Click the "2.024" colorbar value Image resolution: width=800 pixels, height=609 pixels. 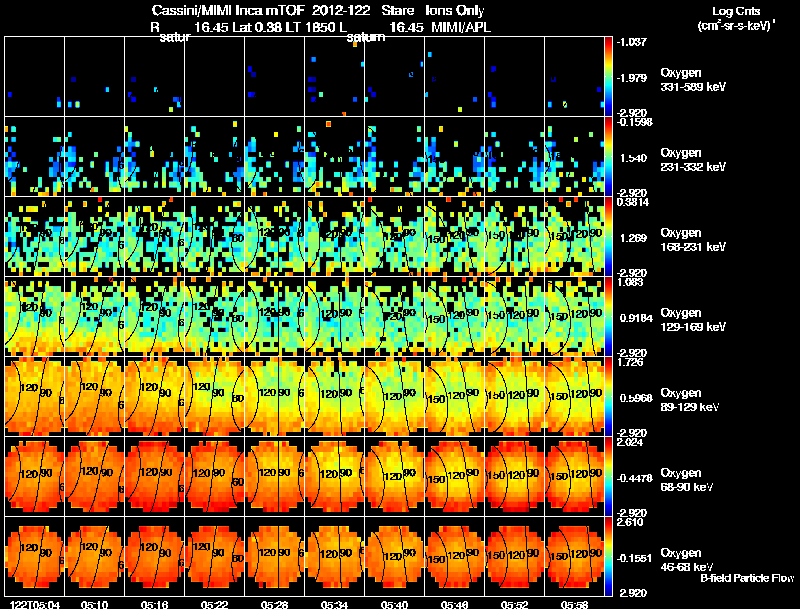point(630,442)
